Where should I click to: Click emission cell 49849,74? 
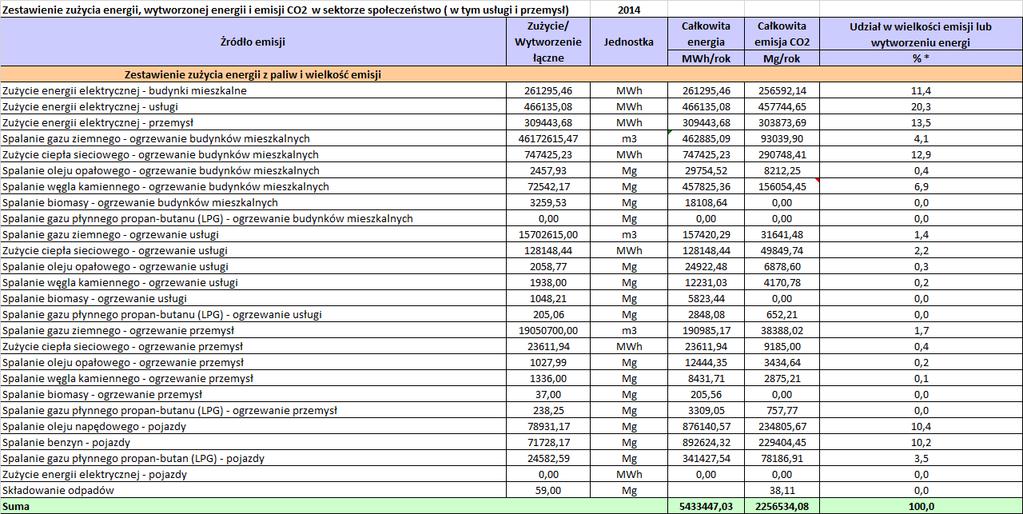782,250
